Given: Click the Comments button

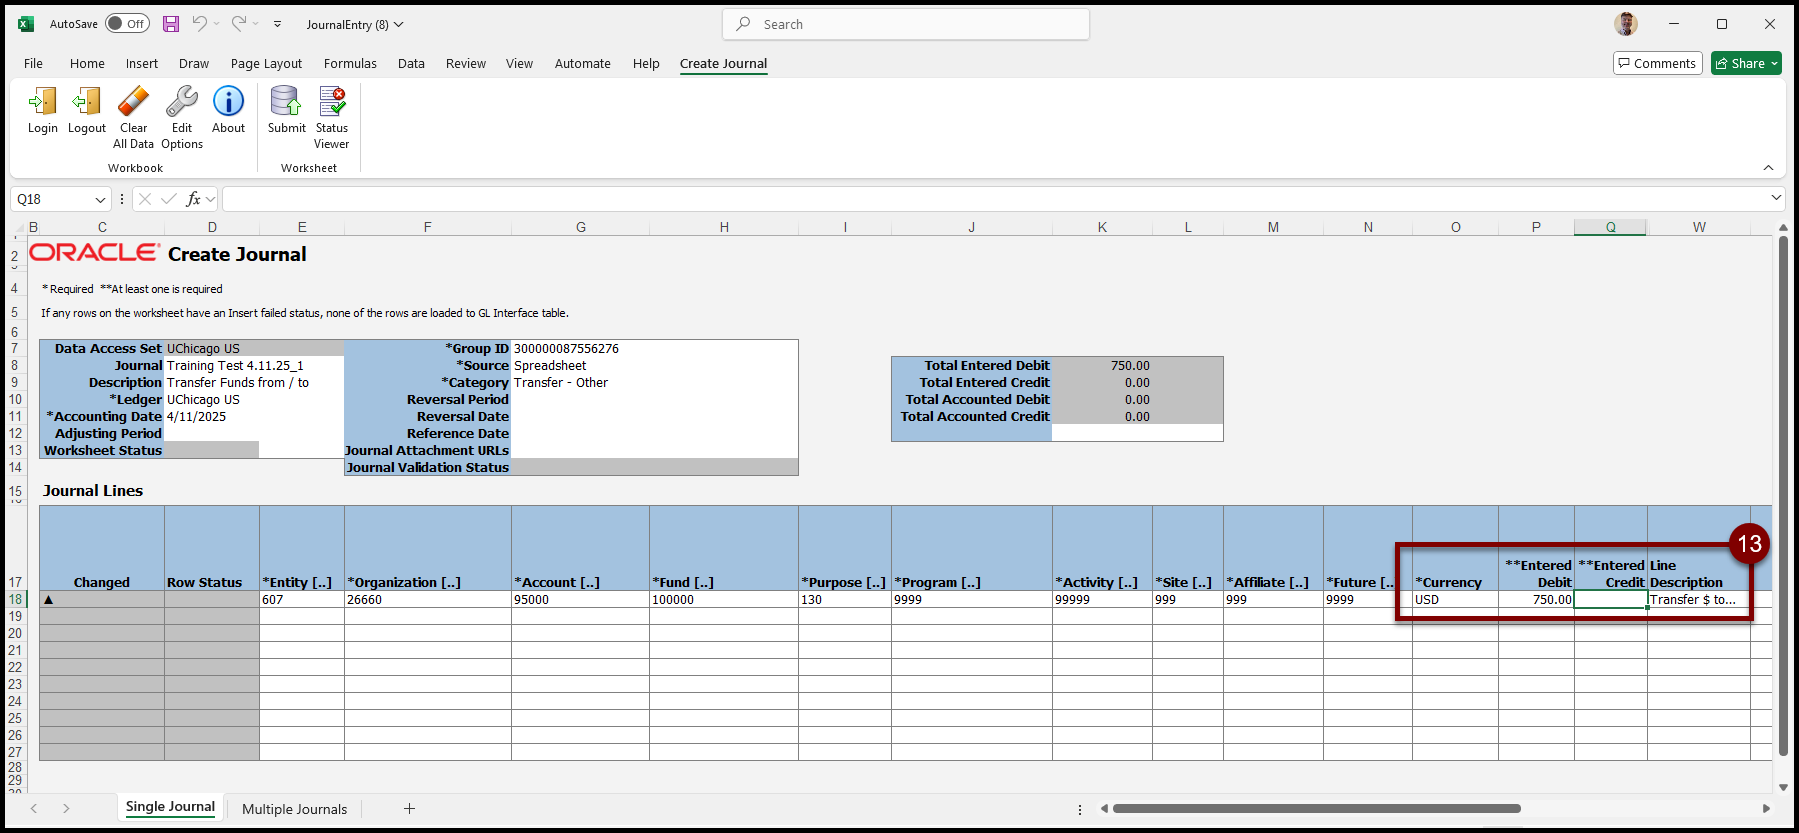Looking at the screenshot, I should click(x=1657, y=63).
